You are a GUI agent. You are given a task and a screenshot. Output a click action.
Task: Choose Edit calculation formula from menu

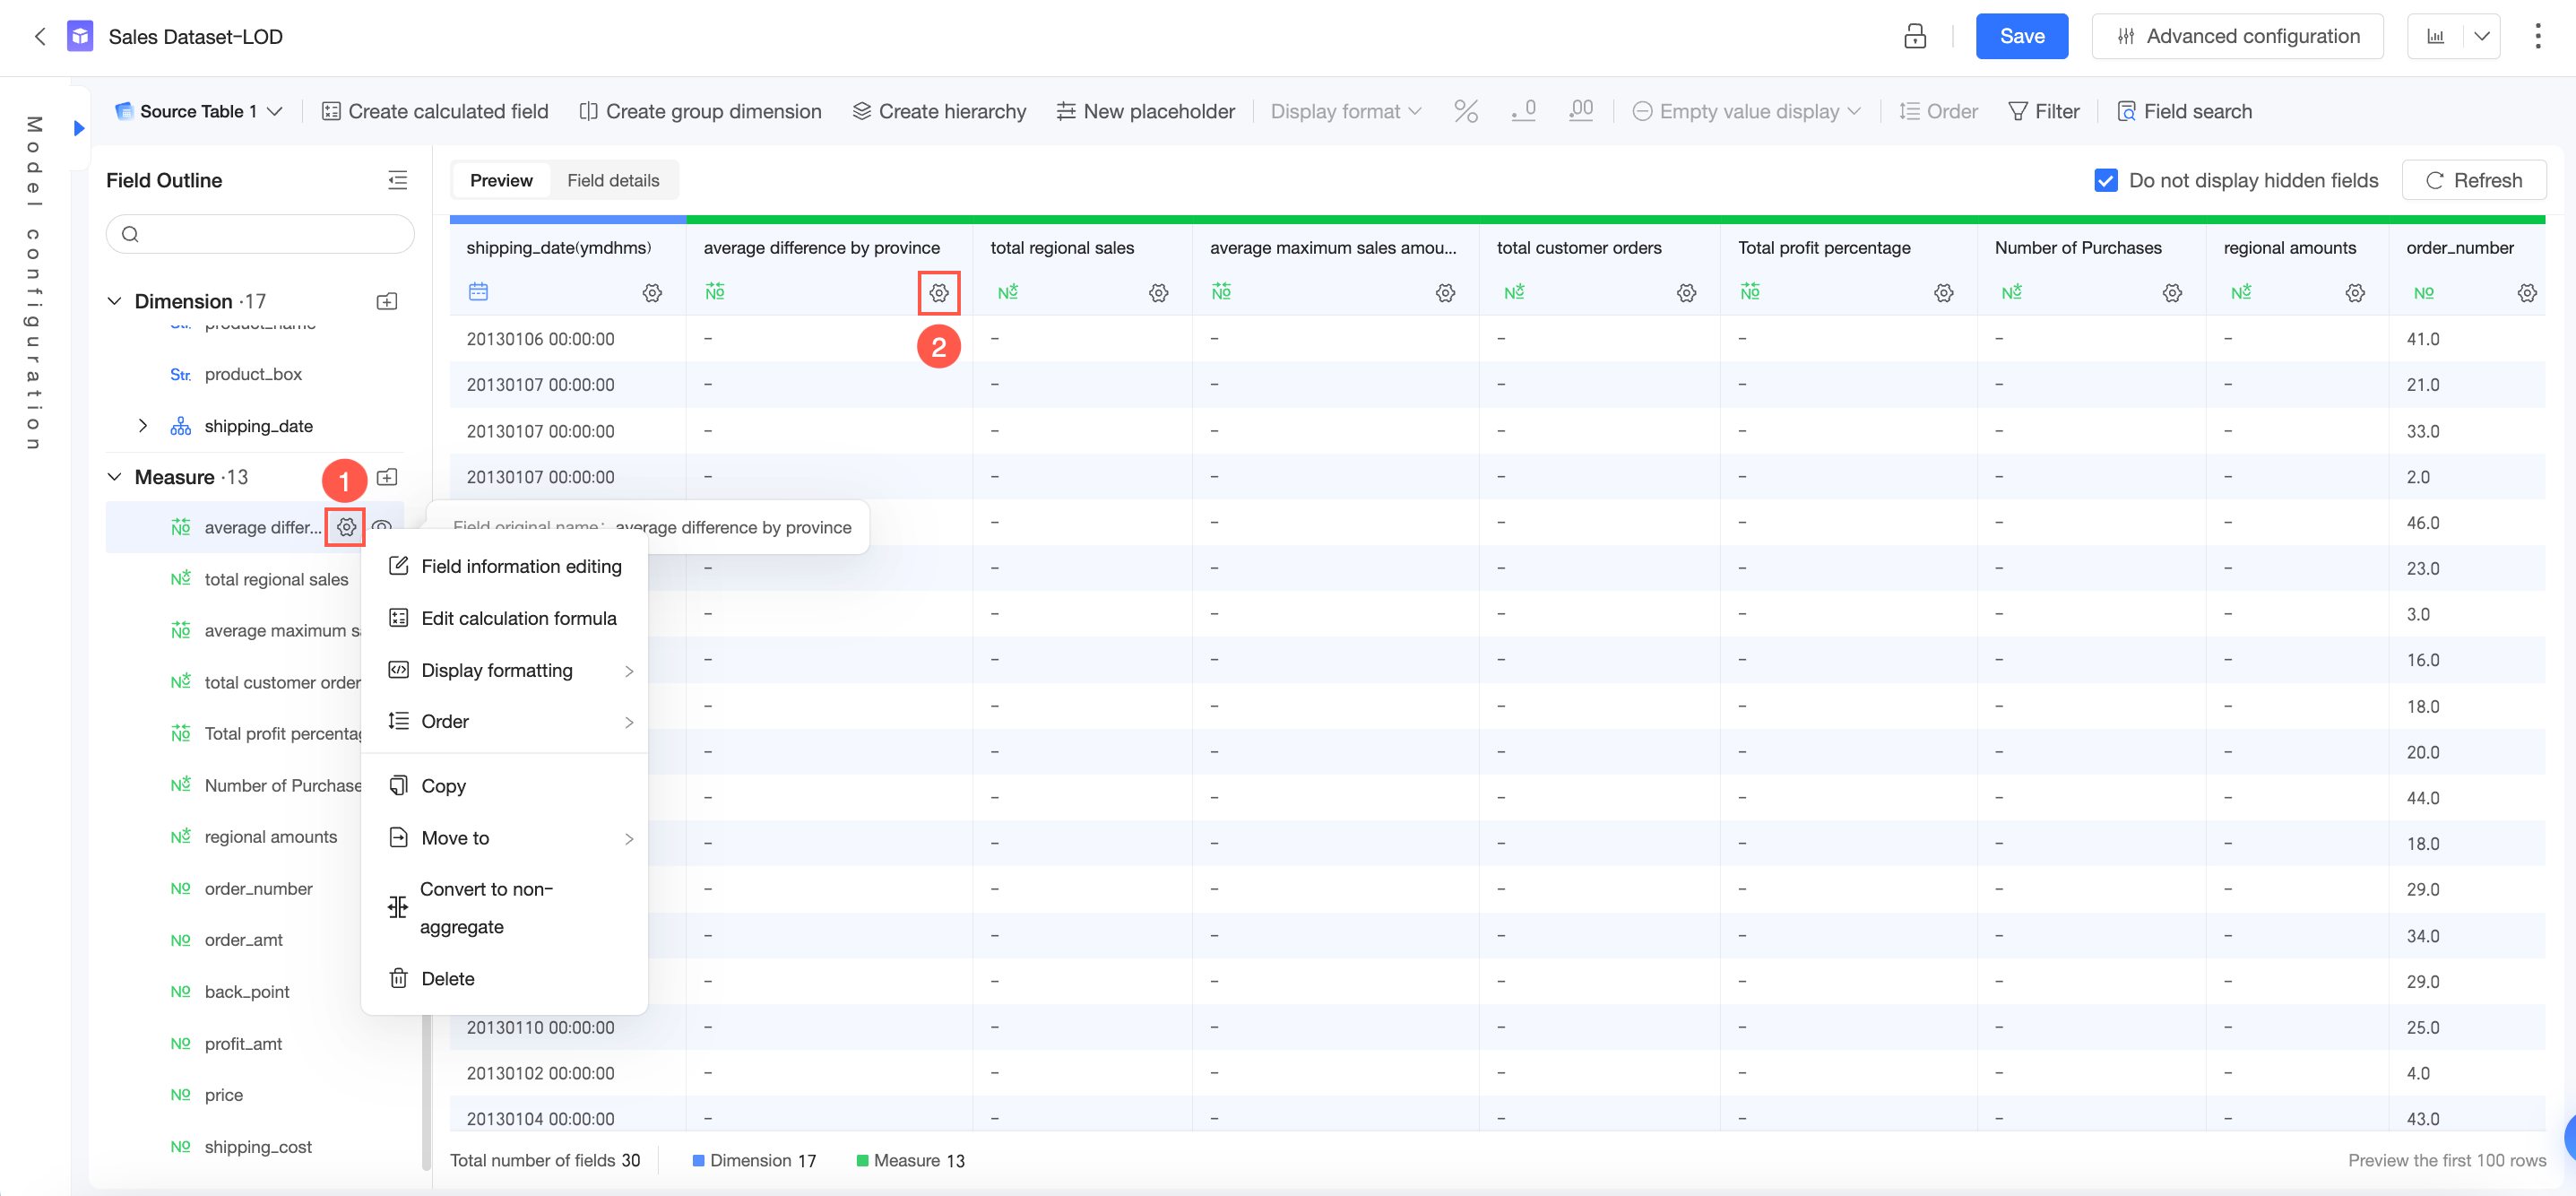point(518,618)
